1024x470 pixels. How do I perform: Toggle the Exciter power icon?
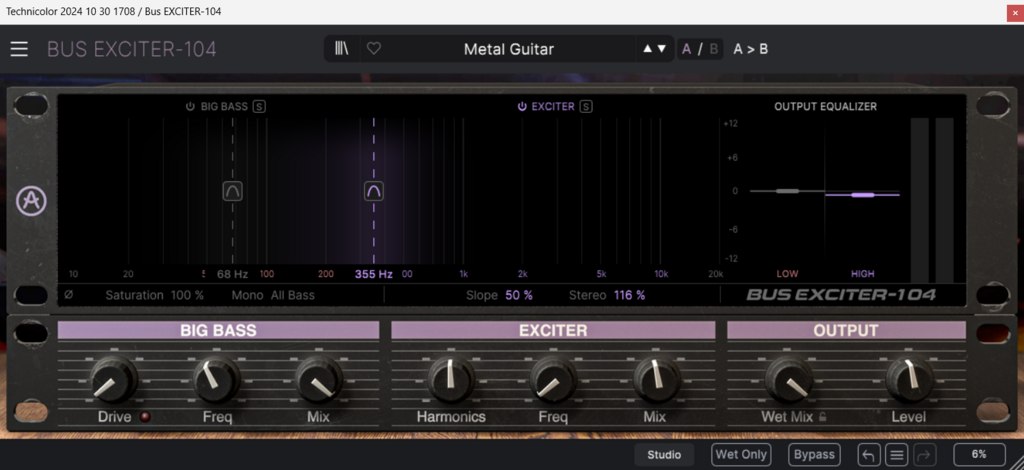(x=522, y=106)
